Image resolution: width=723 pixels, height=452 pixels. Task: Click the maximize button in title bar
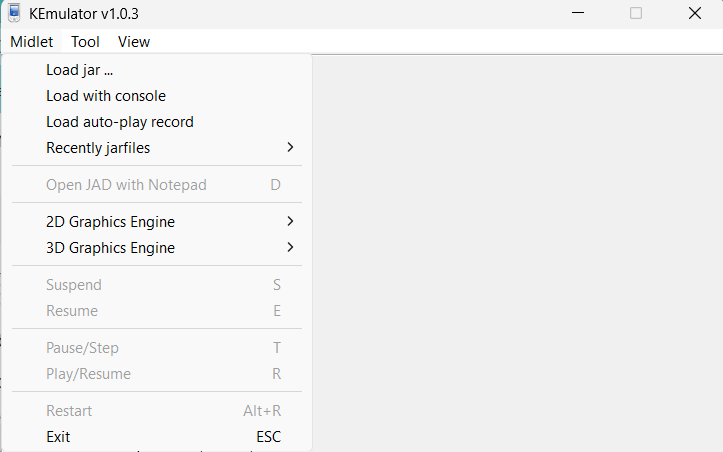636,13
